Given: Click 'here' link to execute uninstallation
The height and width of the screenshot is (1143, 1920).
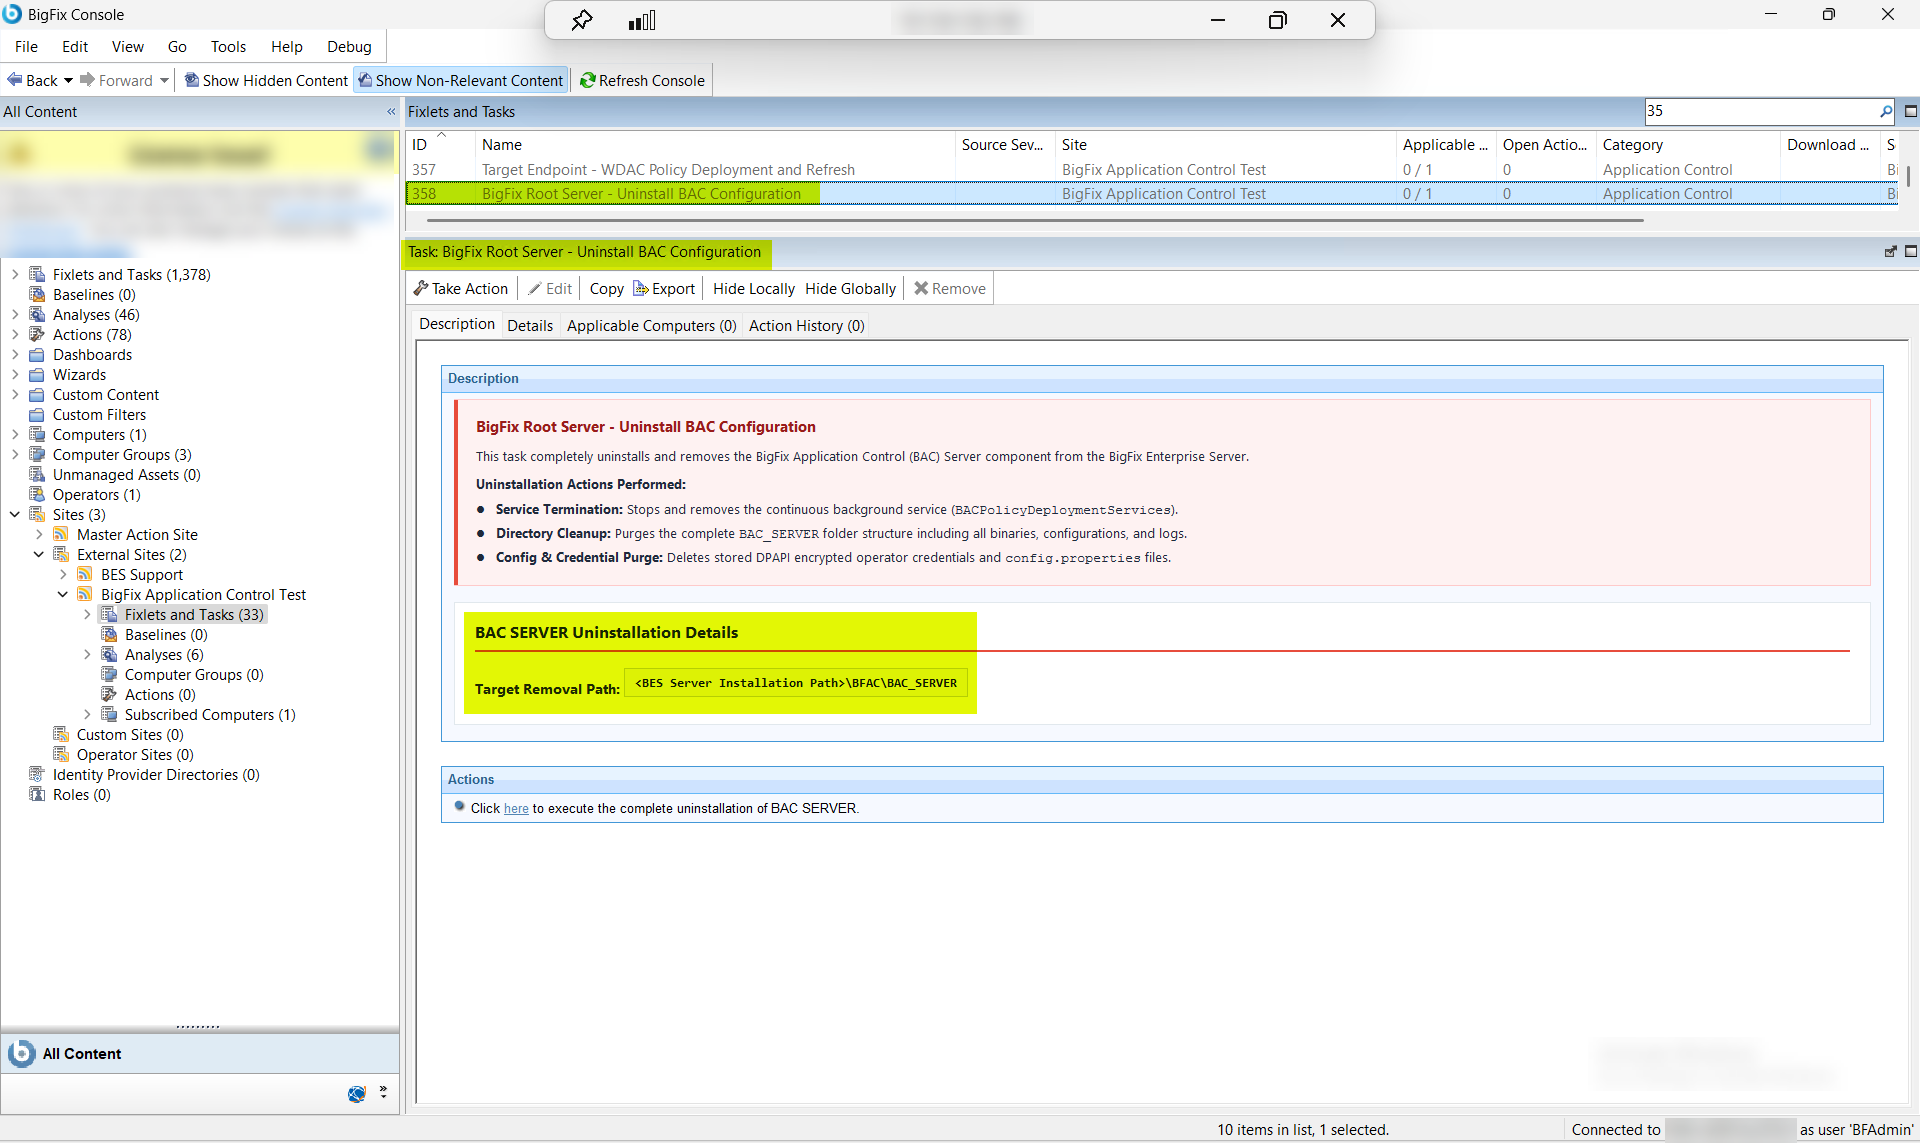Looking at the screenshot, I should pos(516,808).
